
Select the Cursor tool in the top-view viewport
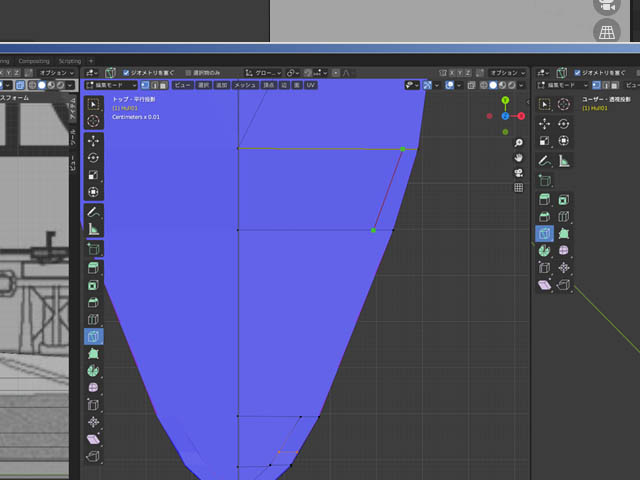[93, 121]
